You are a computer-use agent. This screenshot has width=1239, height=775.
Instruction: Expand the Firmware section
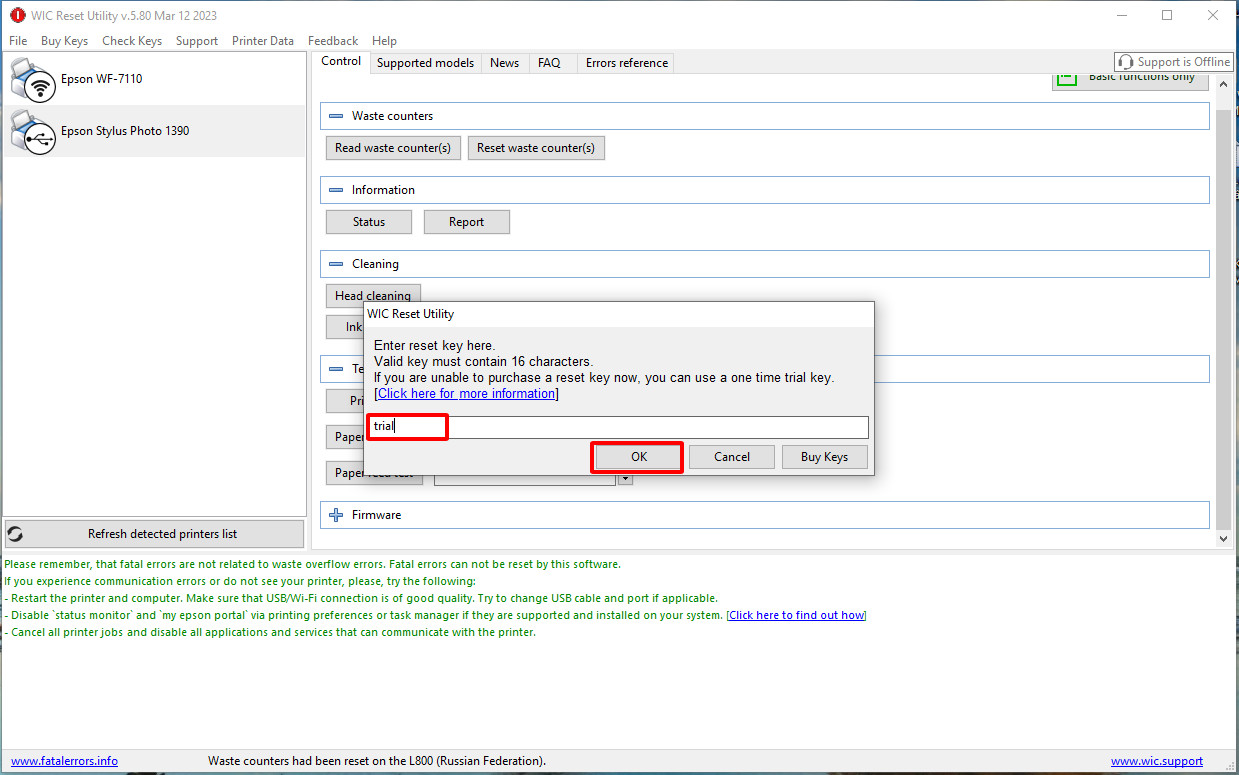336,515
